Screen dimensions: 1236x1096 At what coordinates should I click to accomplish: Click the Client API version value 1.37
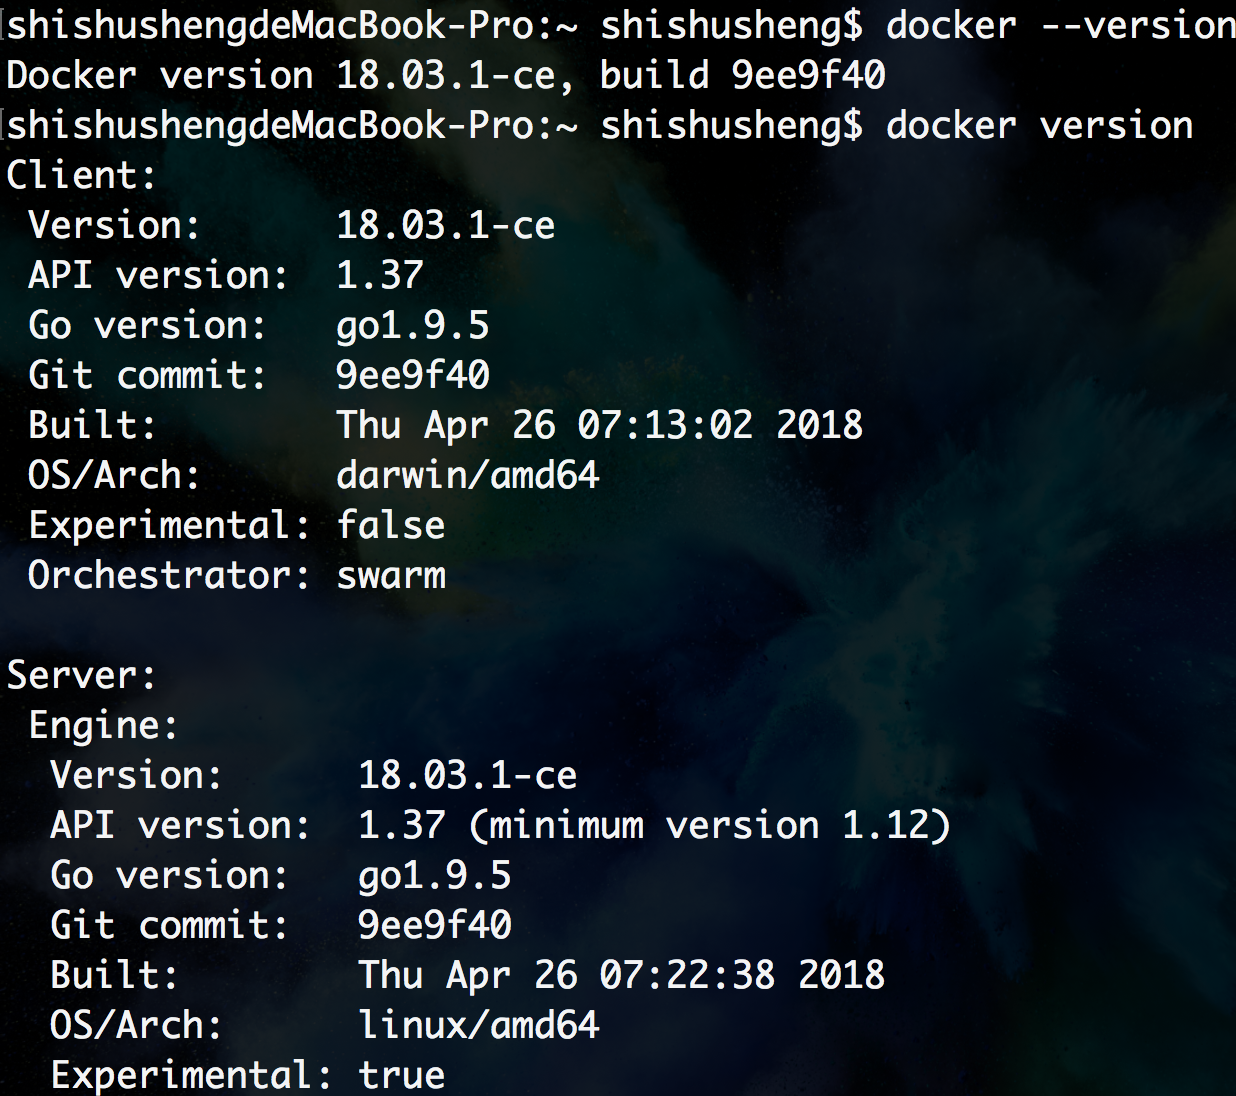[379, 275]
